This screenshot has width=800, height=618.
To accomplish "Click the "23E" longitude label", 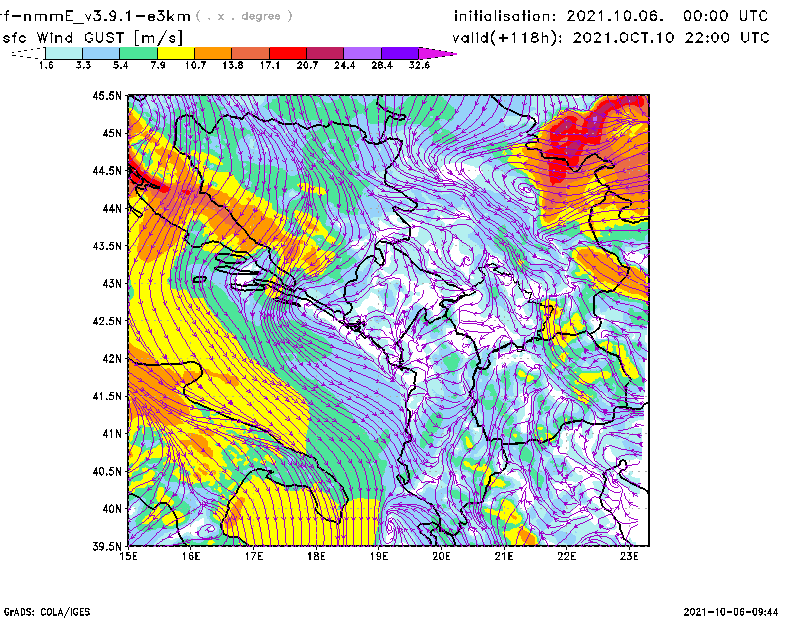I will 629,556.
